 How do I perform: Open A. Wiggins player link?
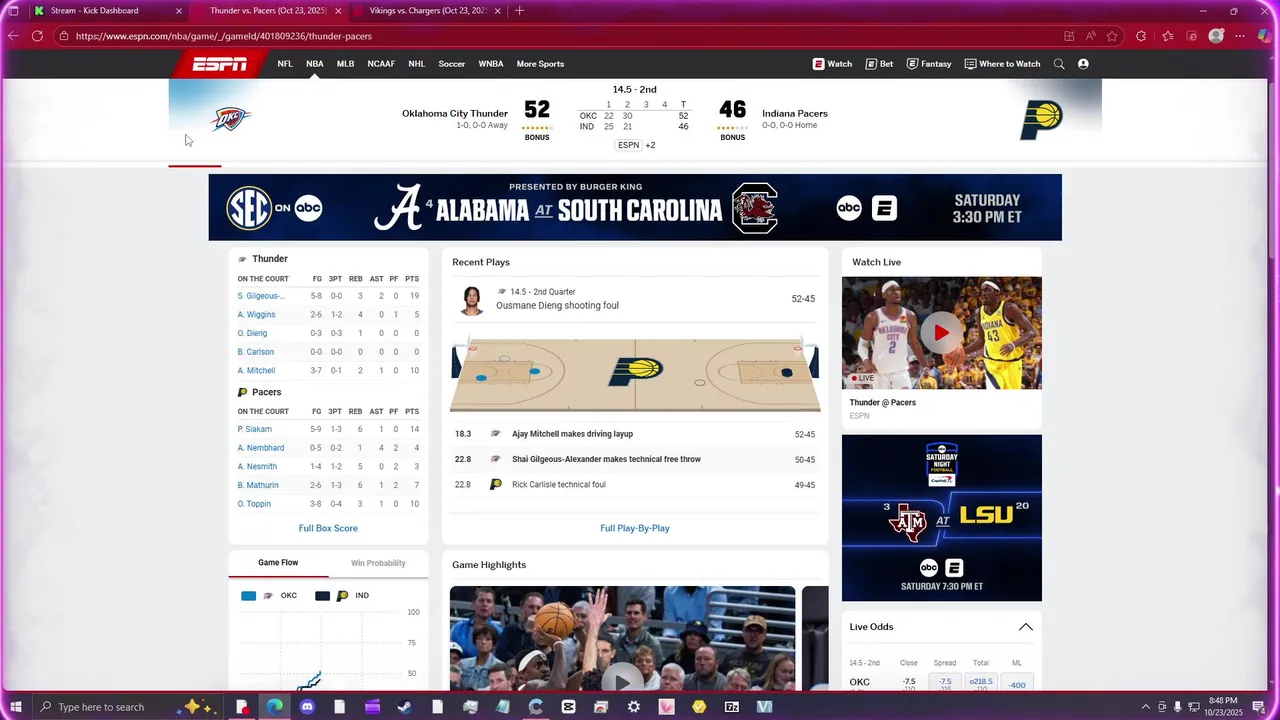(256, 315)
